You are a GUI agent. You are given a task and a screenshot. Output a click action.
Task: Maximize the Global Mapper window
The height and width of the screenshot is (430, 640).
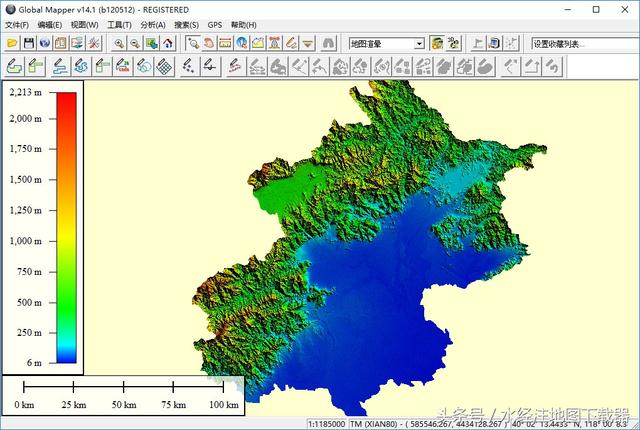(596, 9)
